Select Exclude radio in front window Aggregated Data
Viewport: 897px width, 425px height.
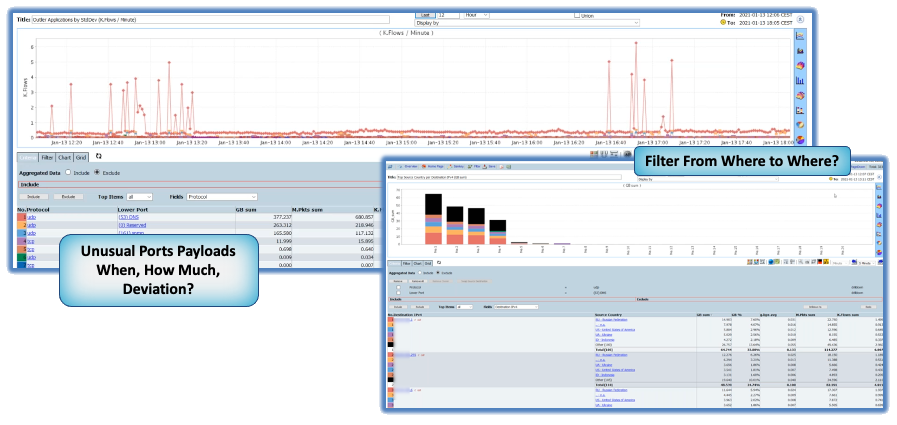tap(438, 273)
